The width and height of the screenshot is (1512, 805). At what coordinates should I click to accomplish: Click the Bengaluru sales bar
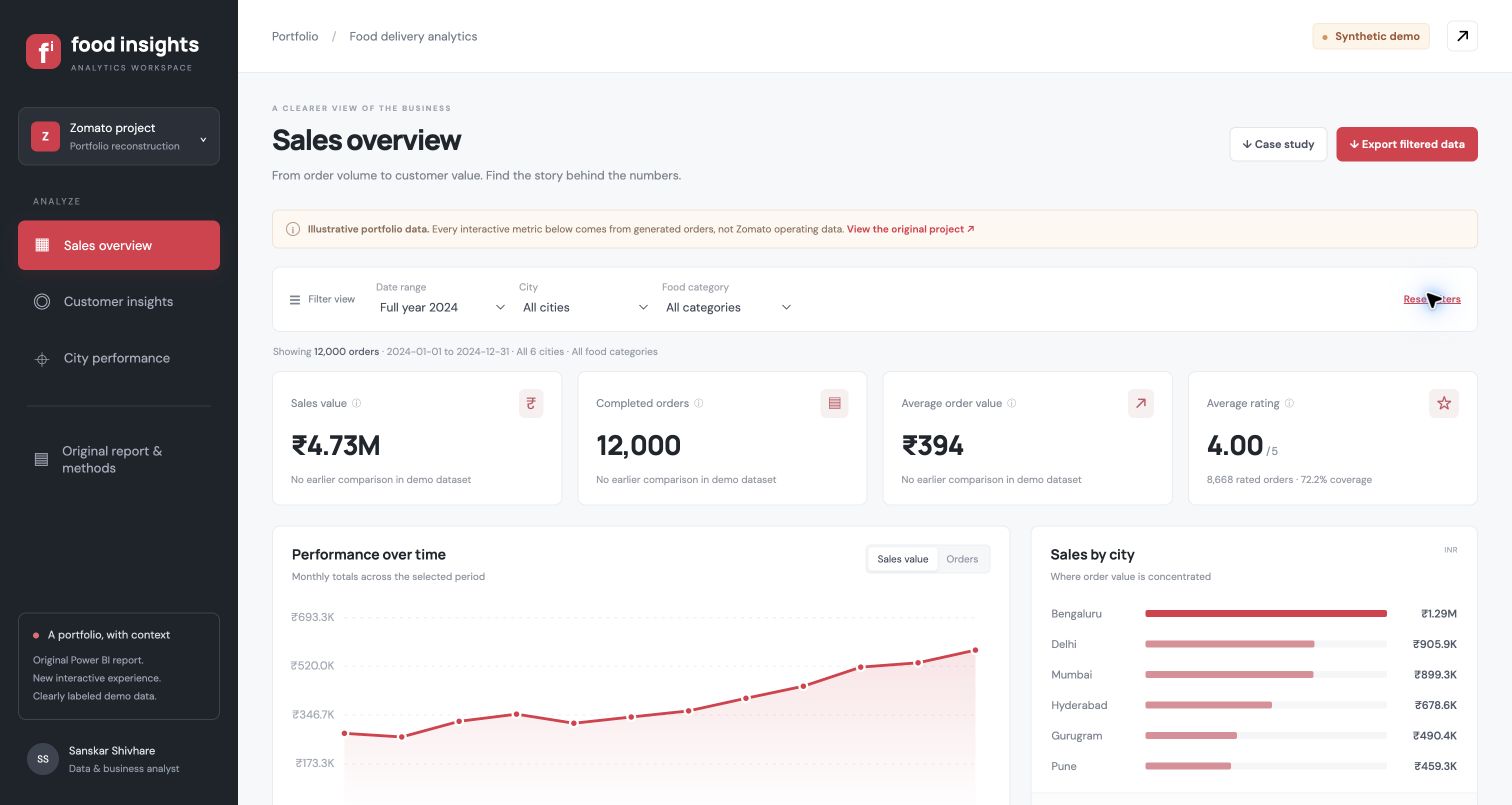pyautogui.click(x=1266, y=613)
